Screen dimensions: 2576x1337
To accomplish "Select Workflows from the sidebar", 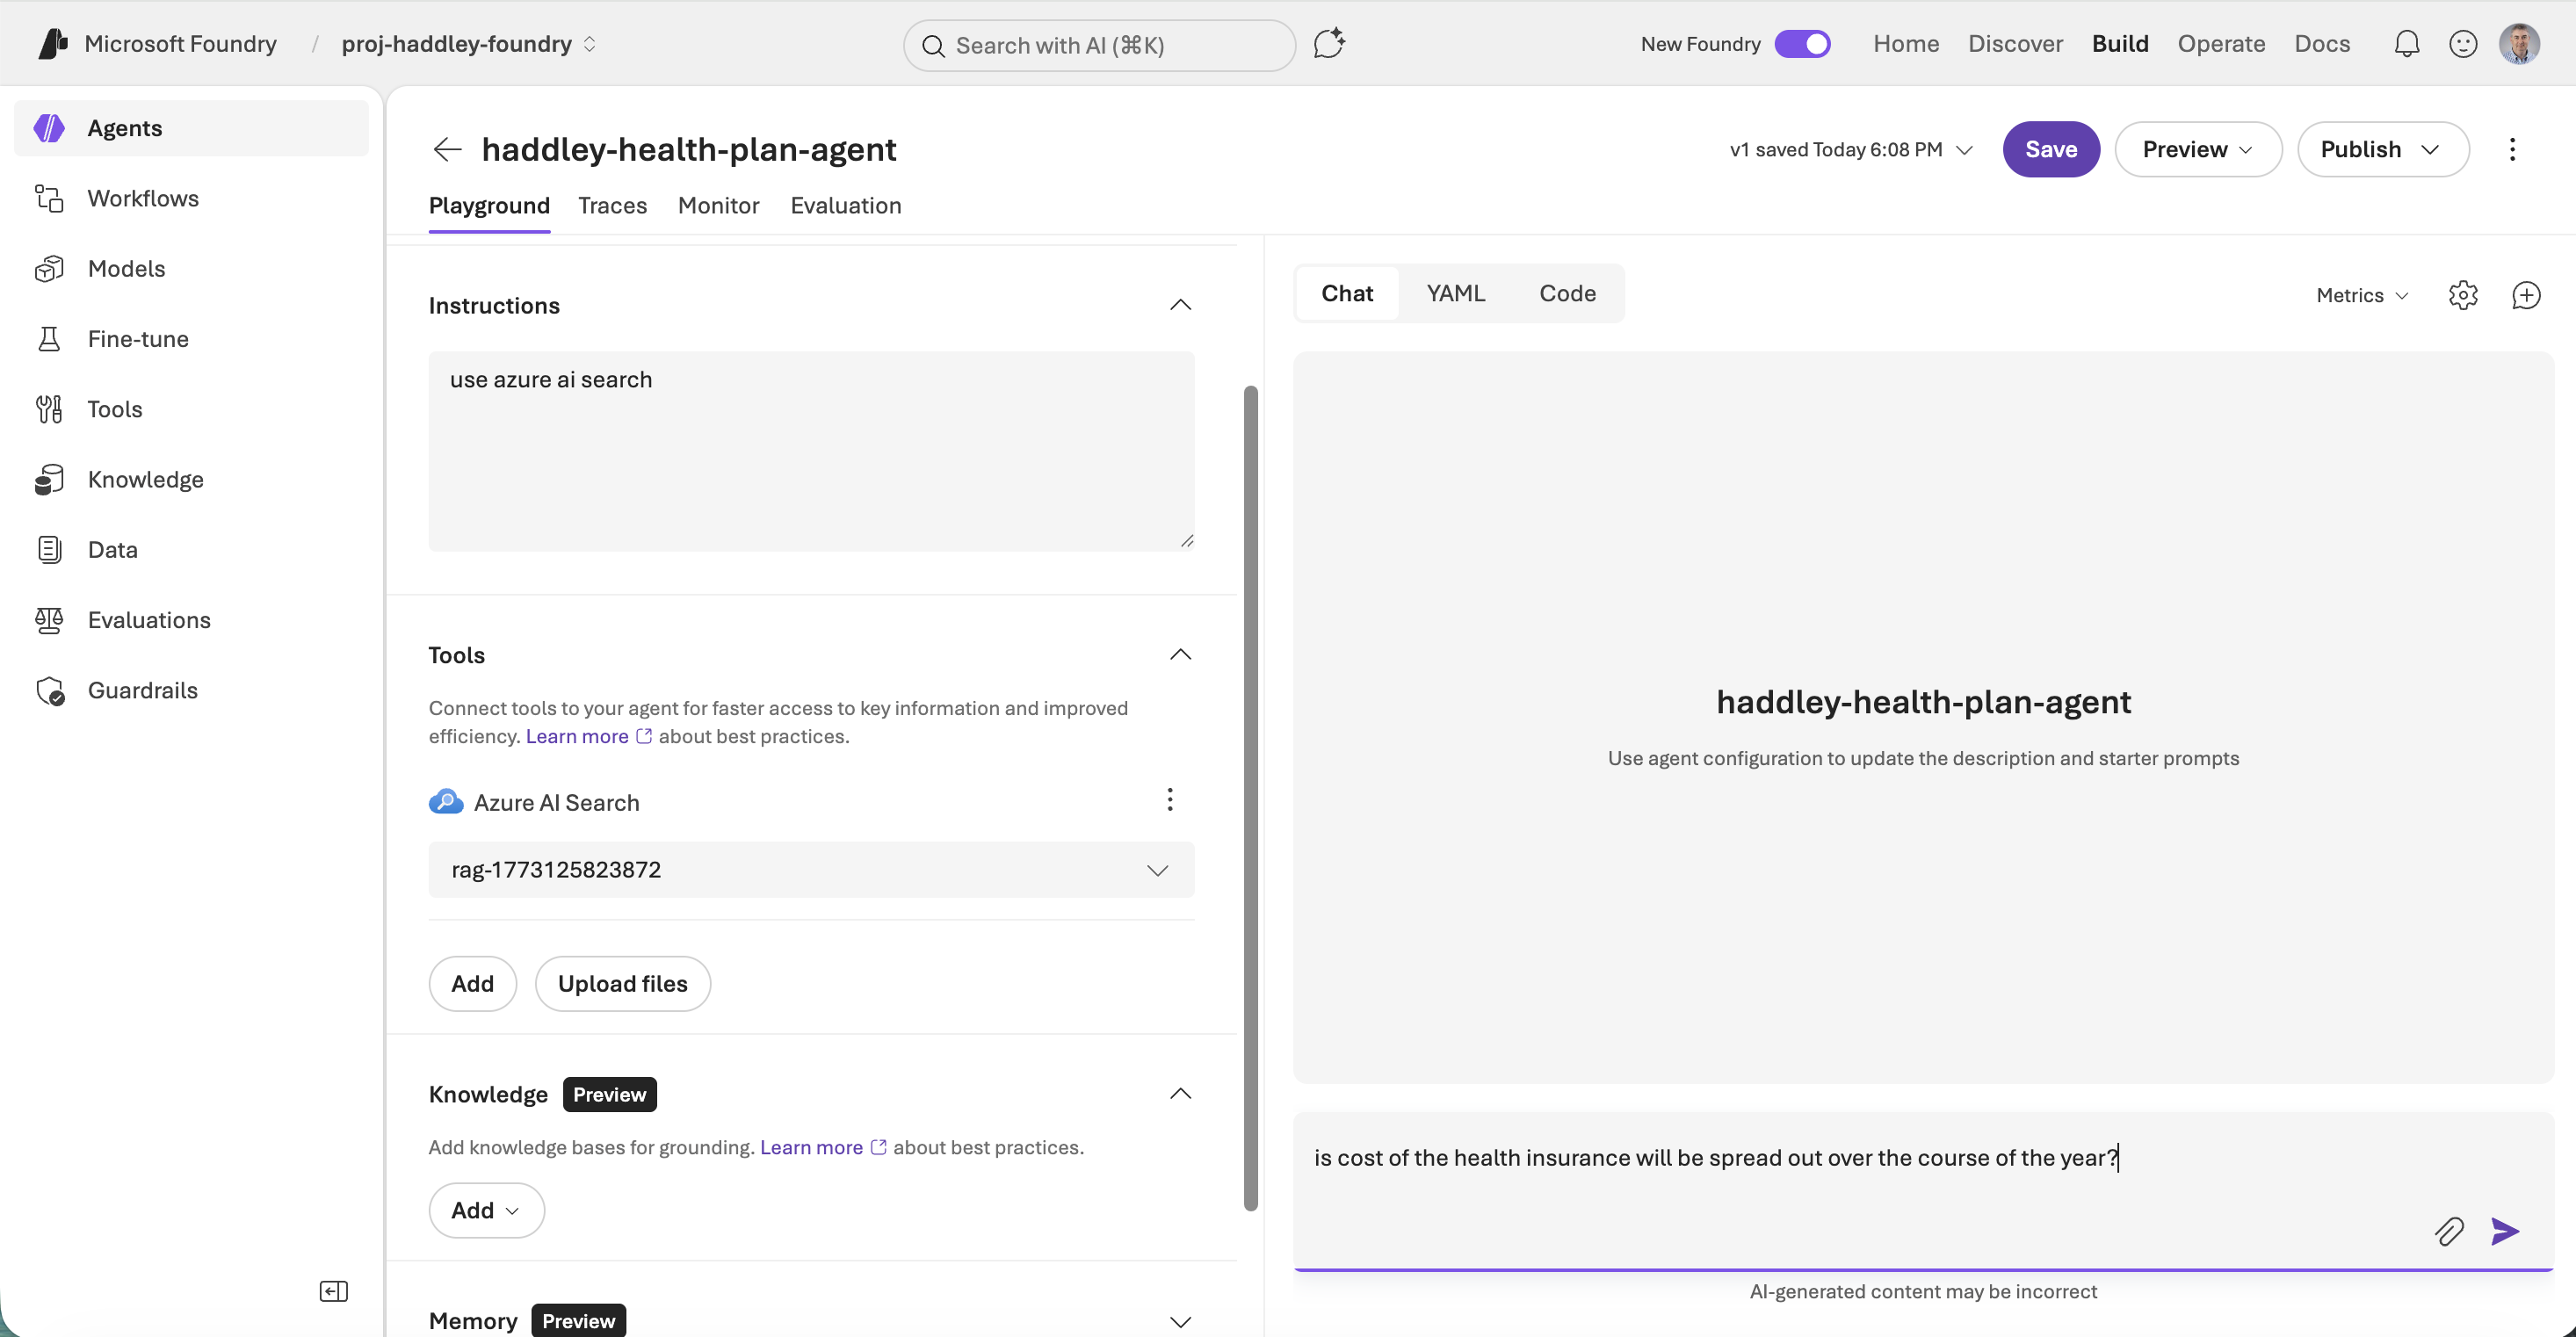I will [x=144, y=198].
